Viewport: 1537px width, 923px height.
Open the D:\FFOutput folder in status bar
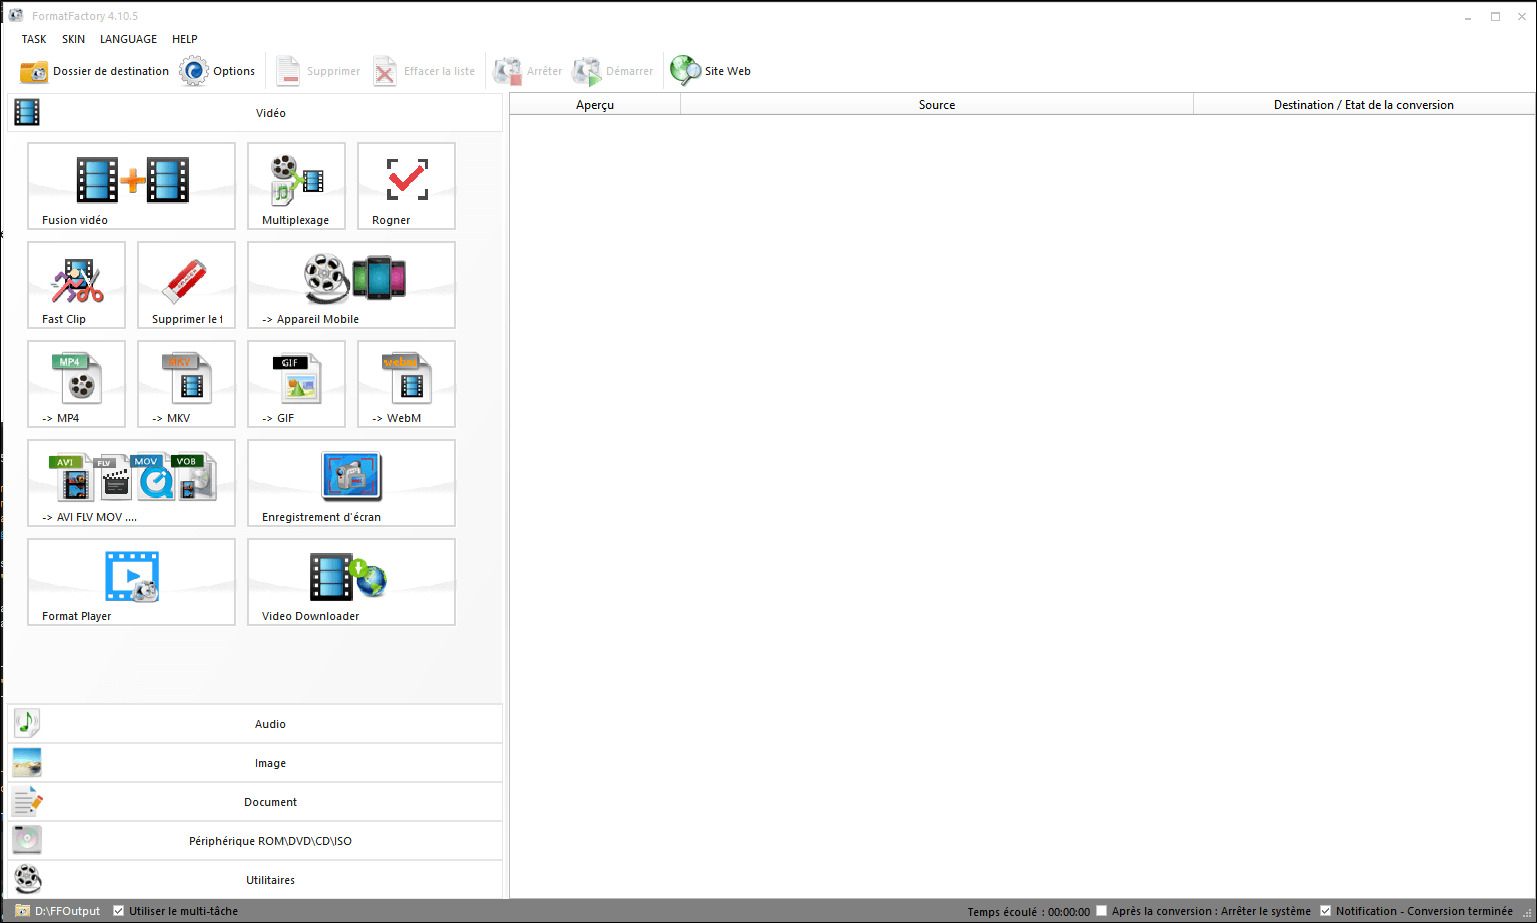click(x=58, y=911)
